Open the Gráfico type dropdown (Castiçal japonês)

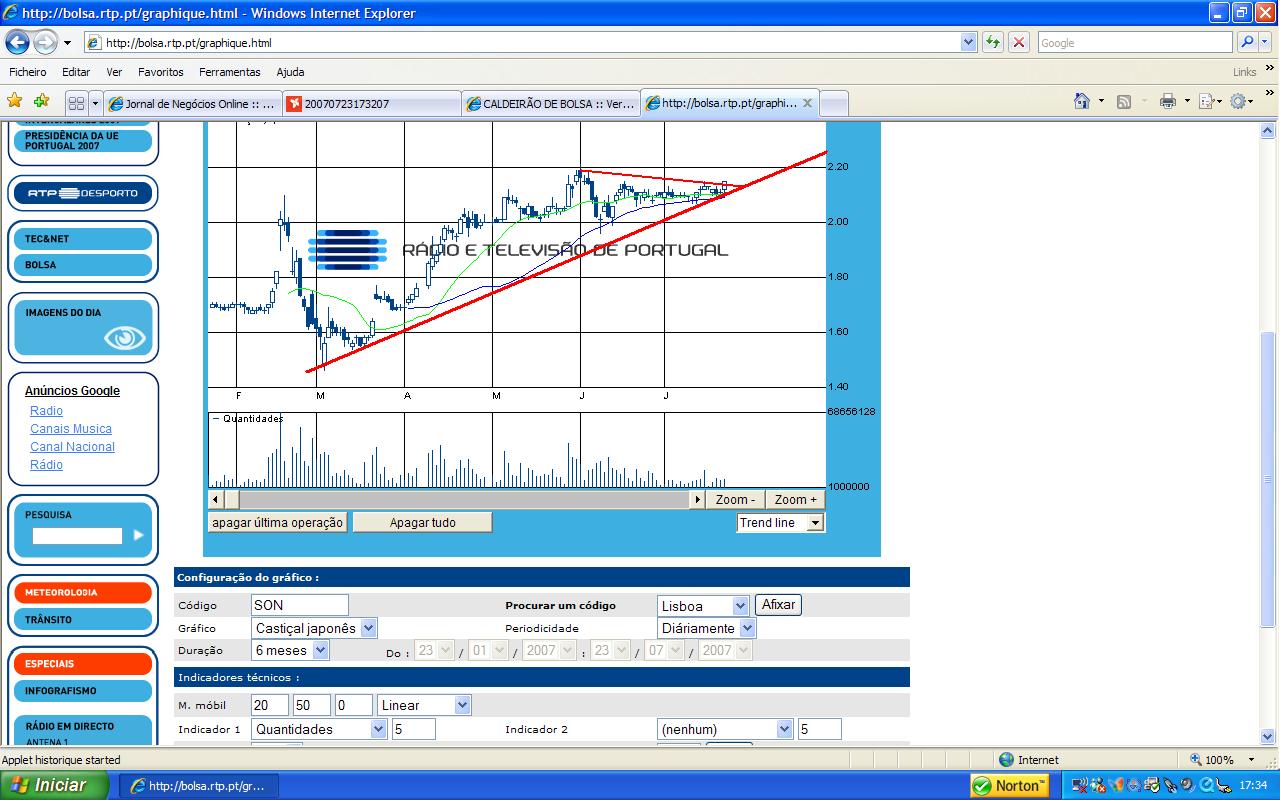(368, 628)
